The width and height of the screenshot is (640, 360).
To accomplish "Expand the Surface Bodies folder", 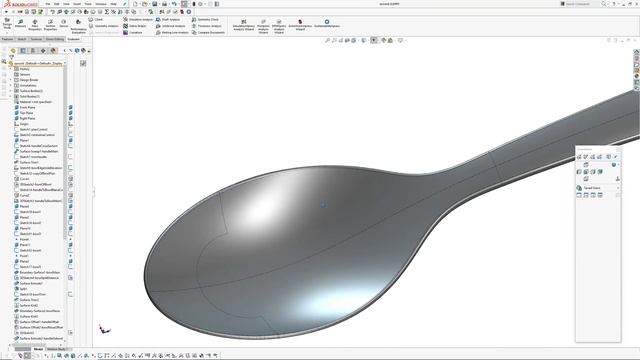I will 11,91.
